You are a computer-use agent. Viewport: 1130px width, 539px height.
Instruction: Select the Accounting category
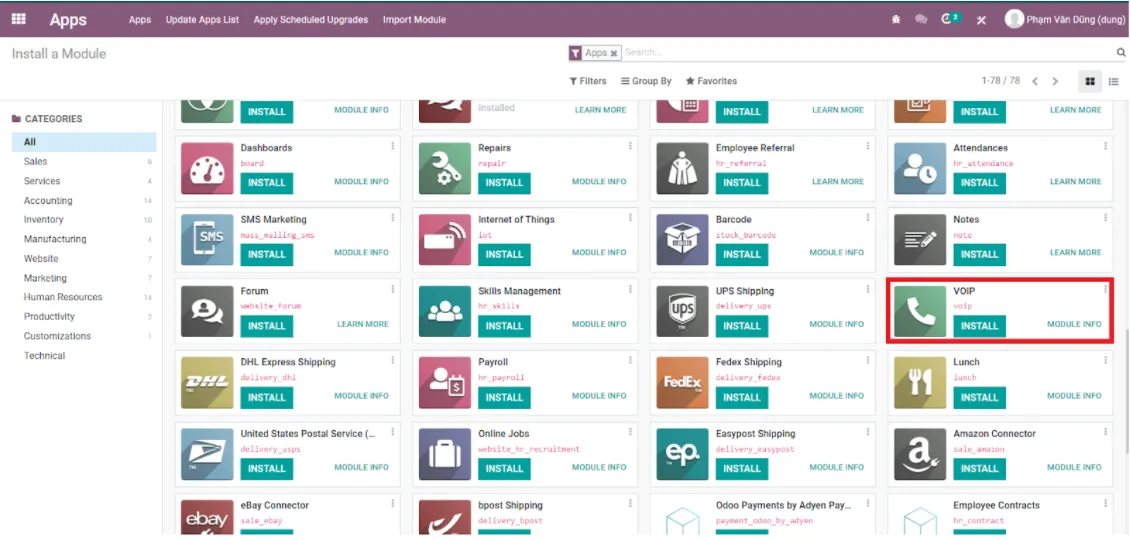tap(84, 200)
